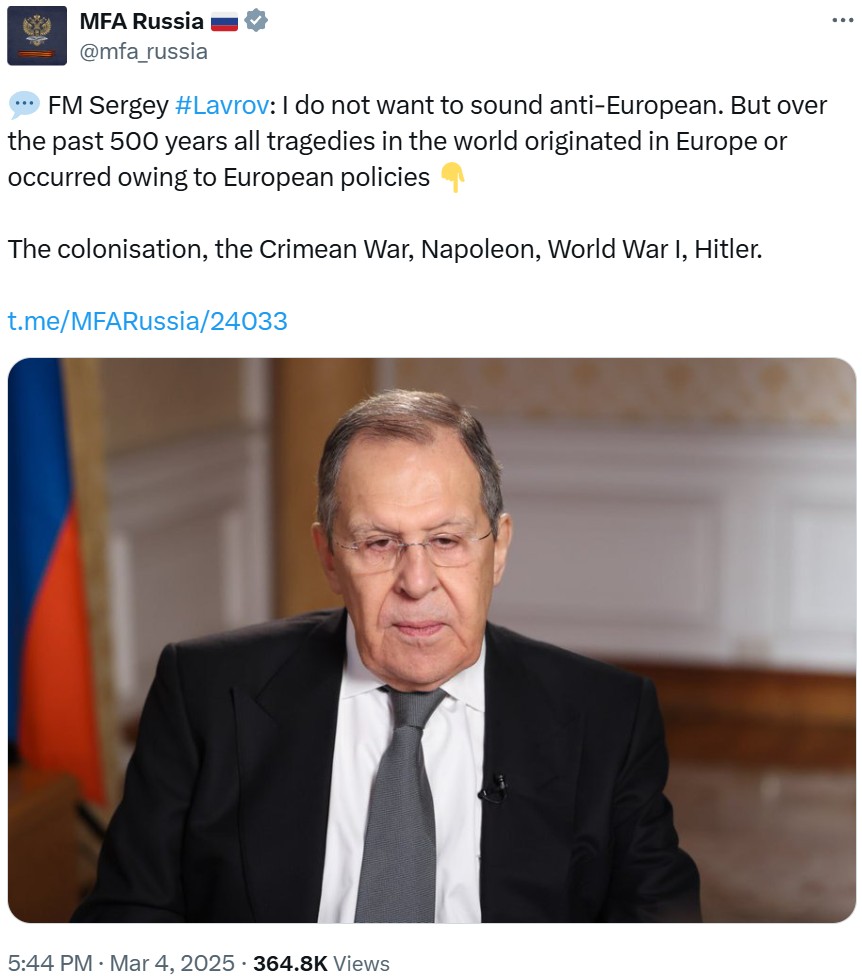Viewport: 862px width, 976px height.
Task: Click the tweet text about European policies
Action: click(x=417, y=141)
